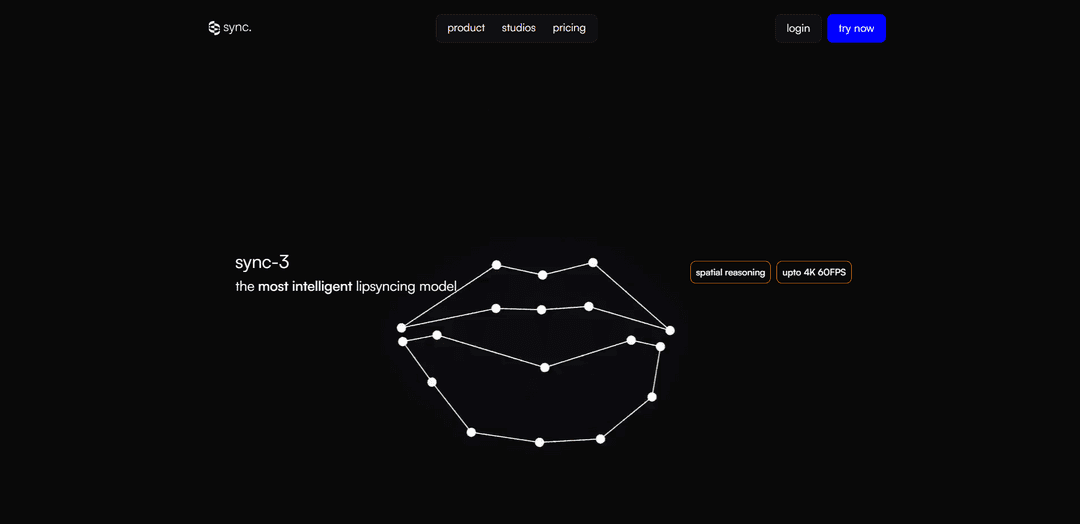Click the lower of two left lip-corner dots
The image size is (1080, 524).
coord(403,342)
